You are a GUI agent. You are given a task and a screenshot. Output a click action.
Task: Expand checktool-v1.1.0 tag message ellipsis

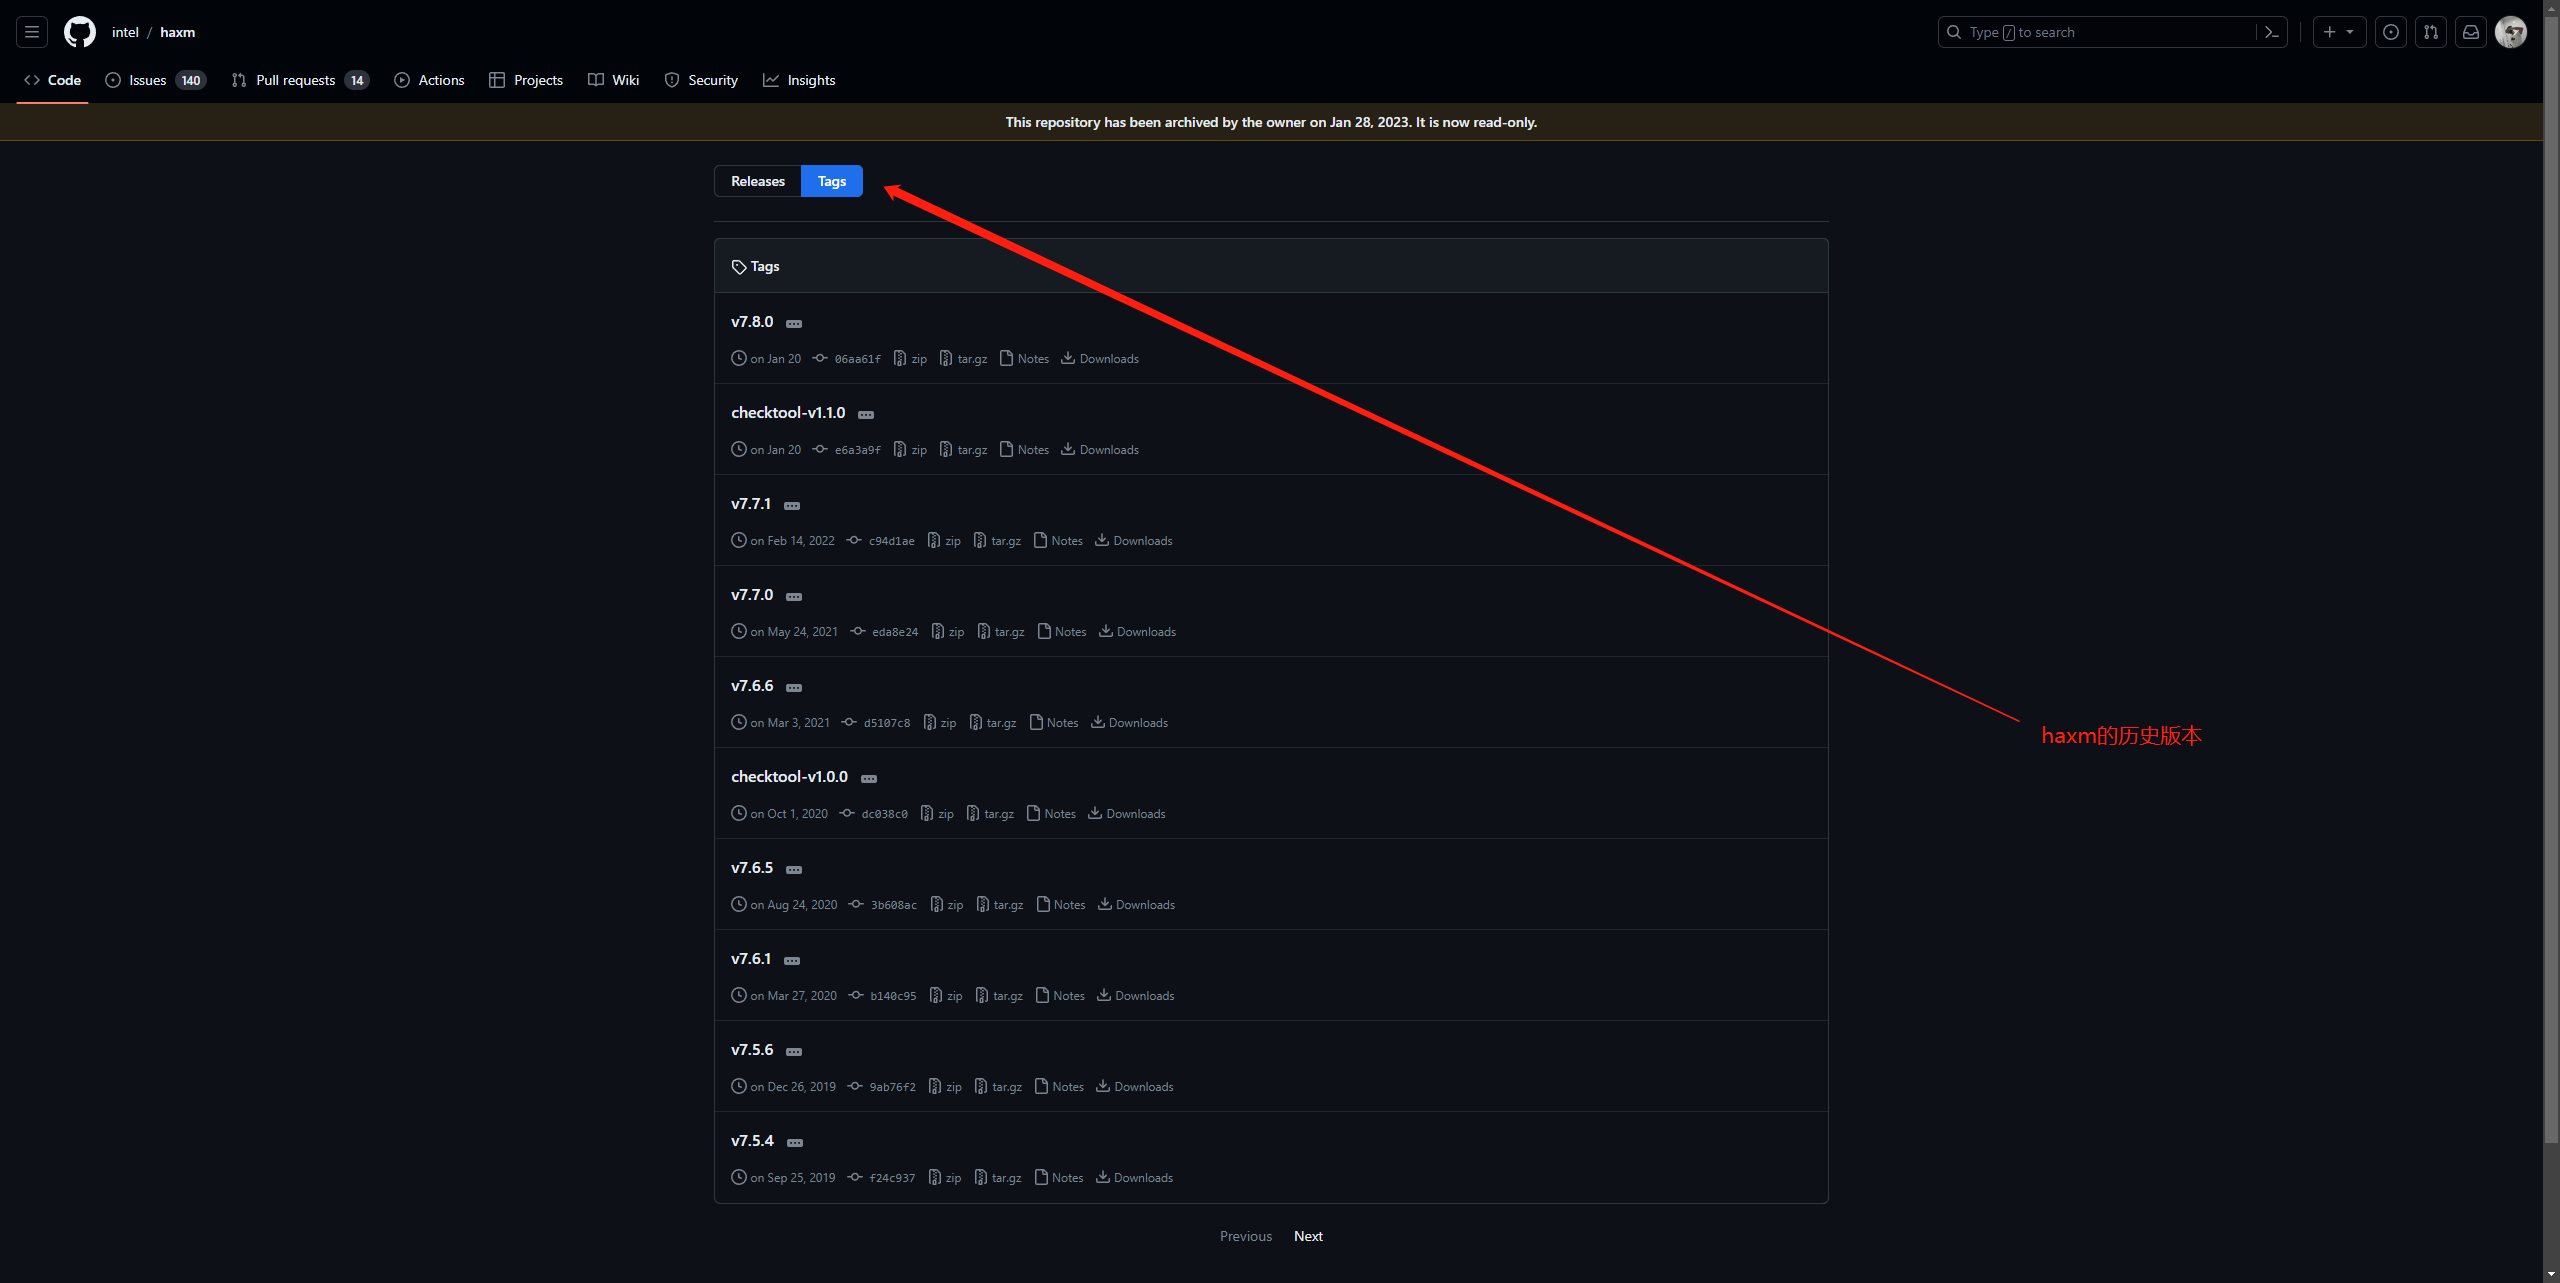tap(866, 414)
